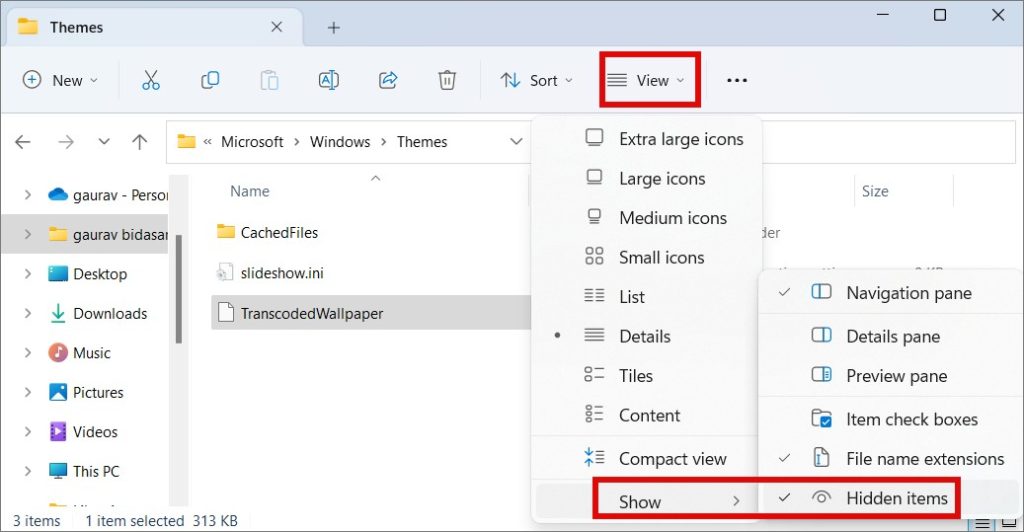This screenshot has width=1024, height=532.
Task: Sort by the Size column header
Action: tap(875, 191)
